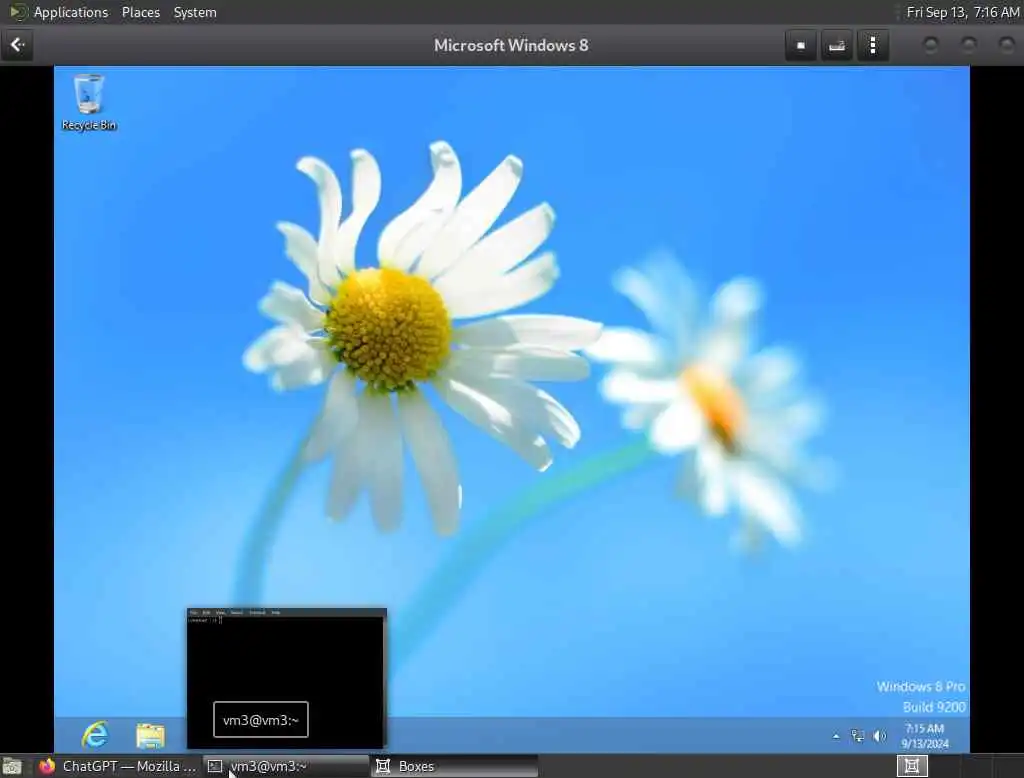Click the middle Boxes window control circle
This screenshot has height=778, width=1024.
(968, 45)
